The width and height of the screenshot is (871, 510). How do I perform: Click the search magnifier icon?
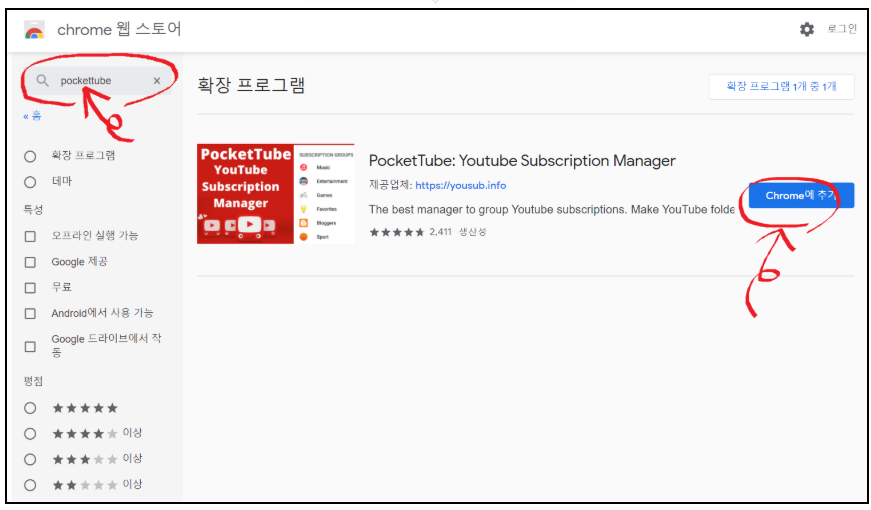(x=43, y=81)
